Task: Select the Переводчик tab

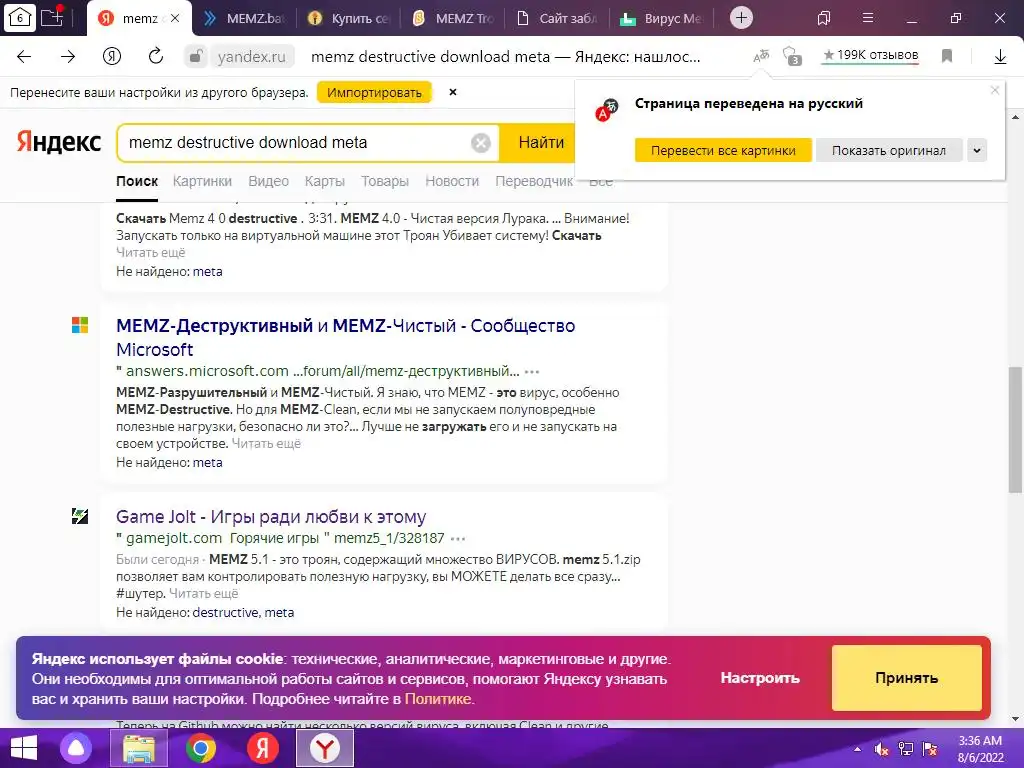Action: pos(534,181)
